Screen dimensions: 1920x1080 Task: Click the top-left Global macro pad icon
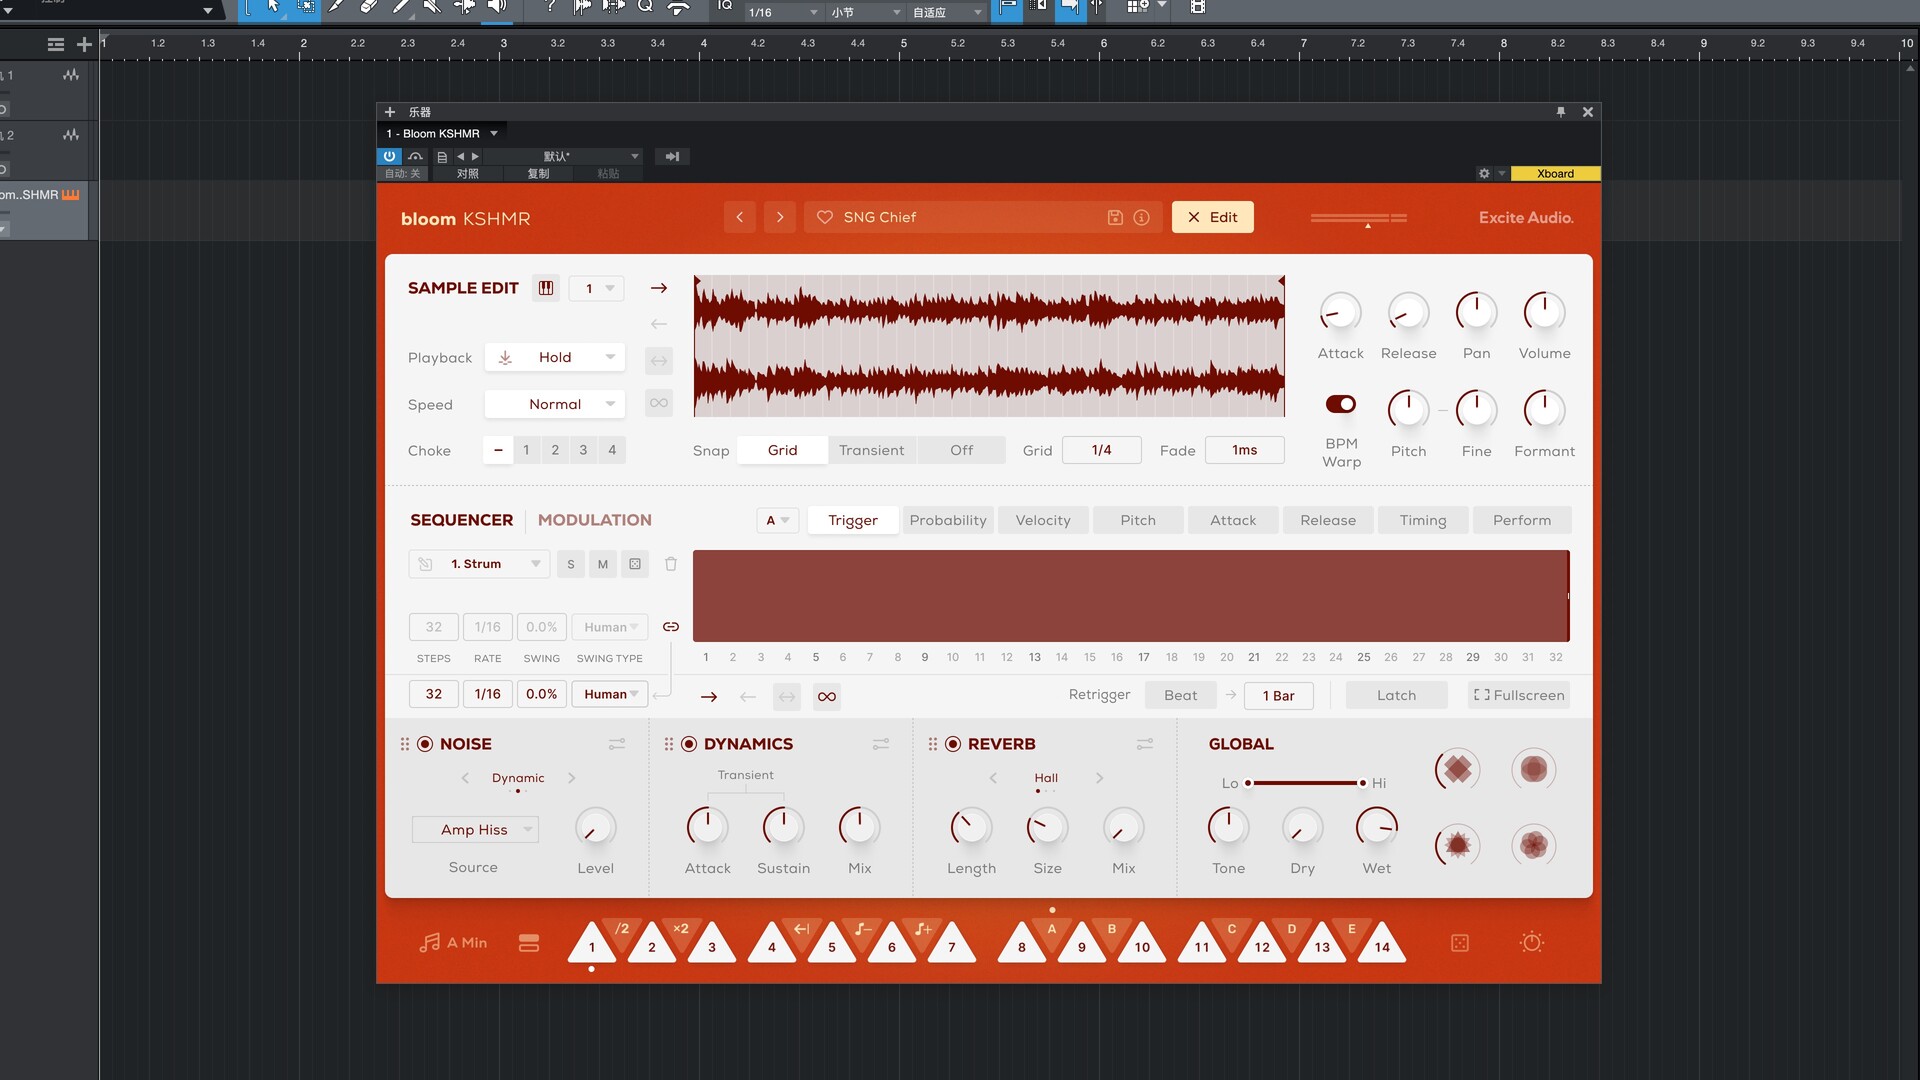tap(1458, 769)
